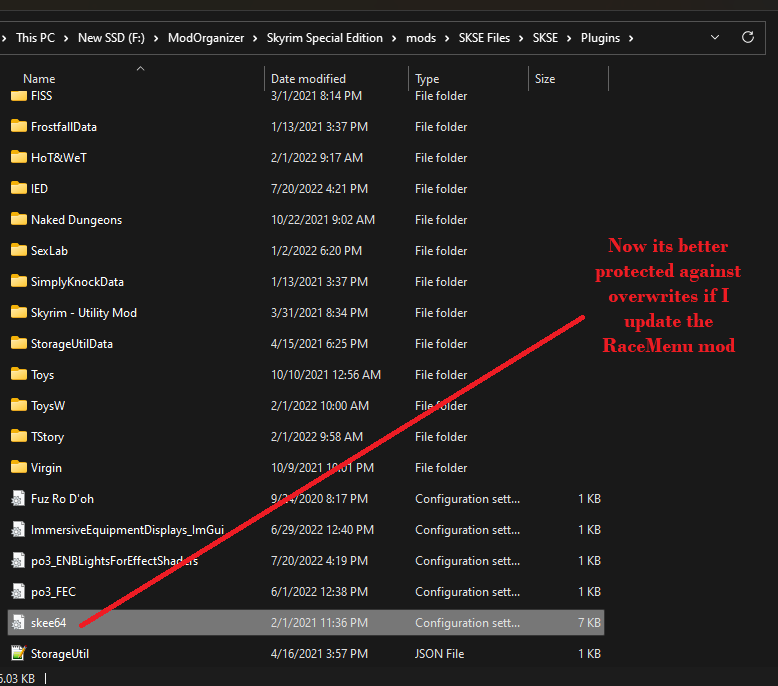This screenshot has height=686, width=778.
Task: Sort by Type column header
Action: [427, 79]
